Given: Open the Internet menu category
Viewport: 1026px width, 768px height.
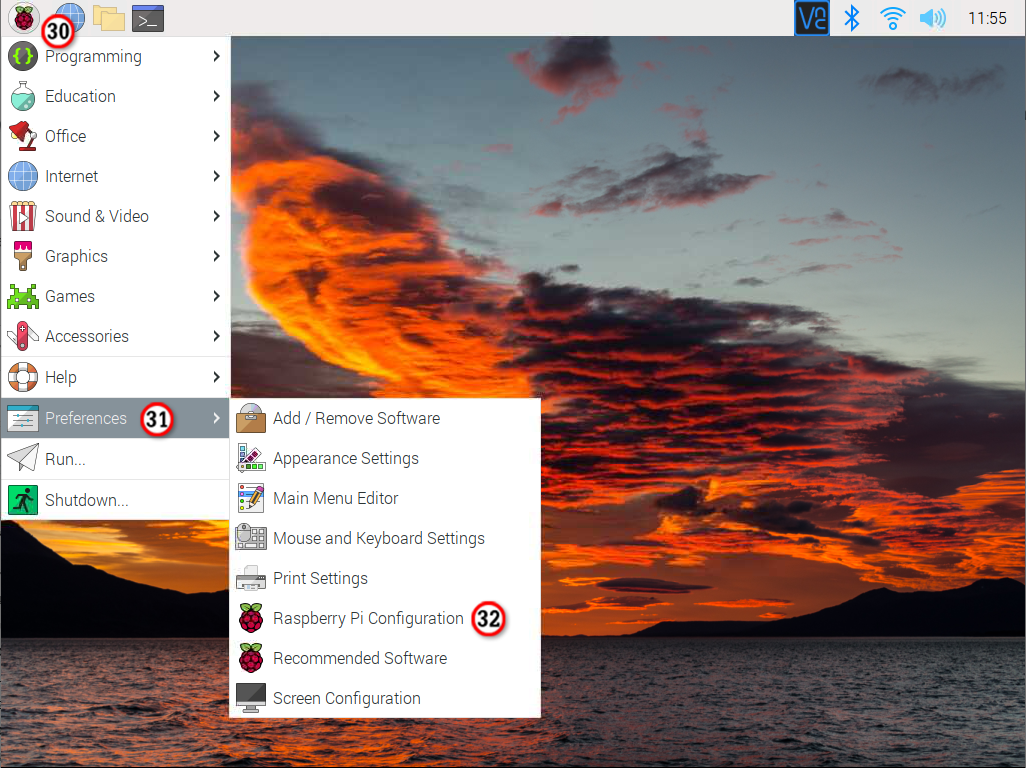Looking at the screenshot, I should point(115,176).
